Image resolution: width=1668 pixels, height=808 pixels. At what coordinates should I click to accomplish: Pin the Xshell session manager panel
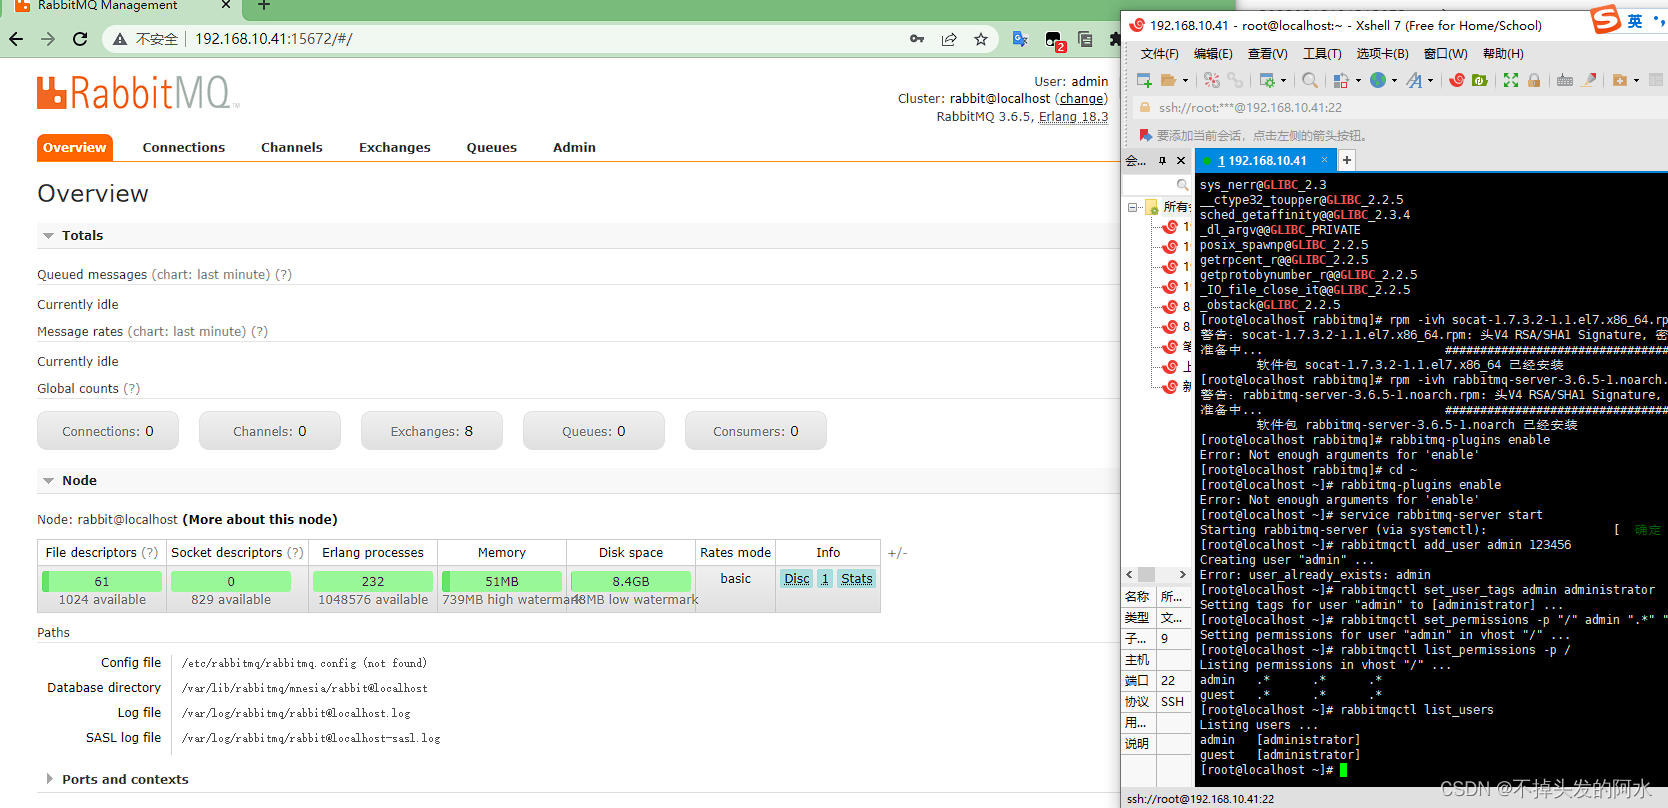tap(1162, 160)
